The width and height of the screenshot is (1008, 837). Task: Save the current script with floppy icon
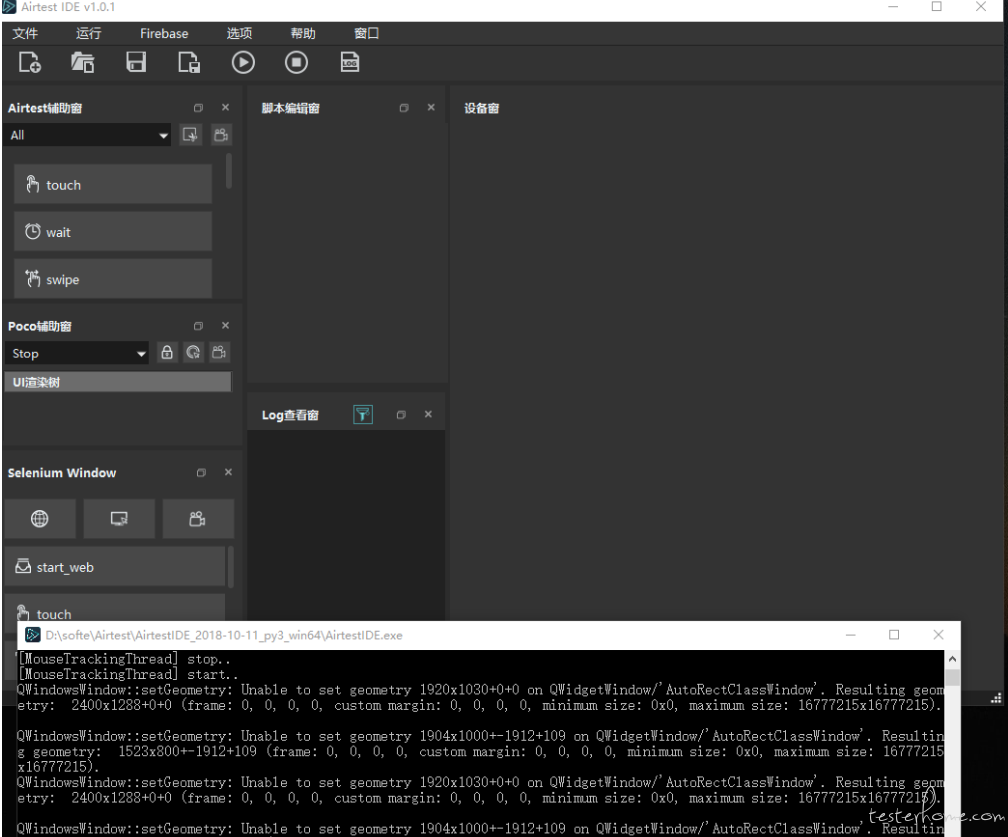(x=136, y=62)
